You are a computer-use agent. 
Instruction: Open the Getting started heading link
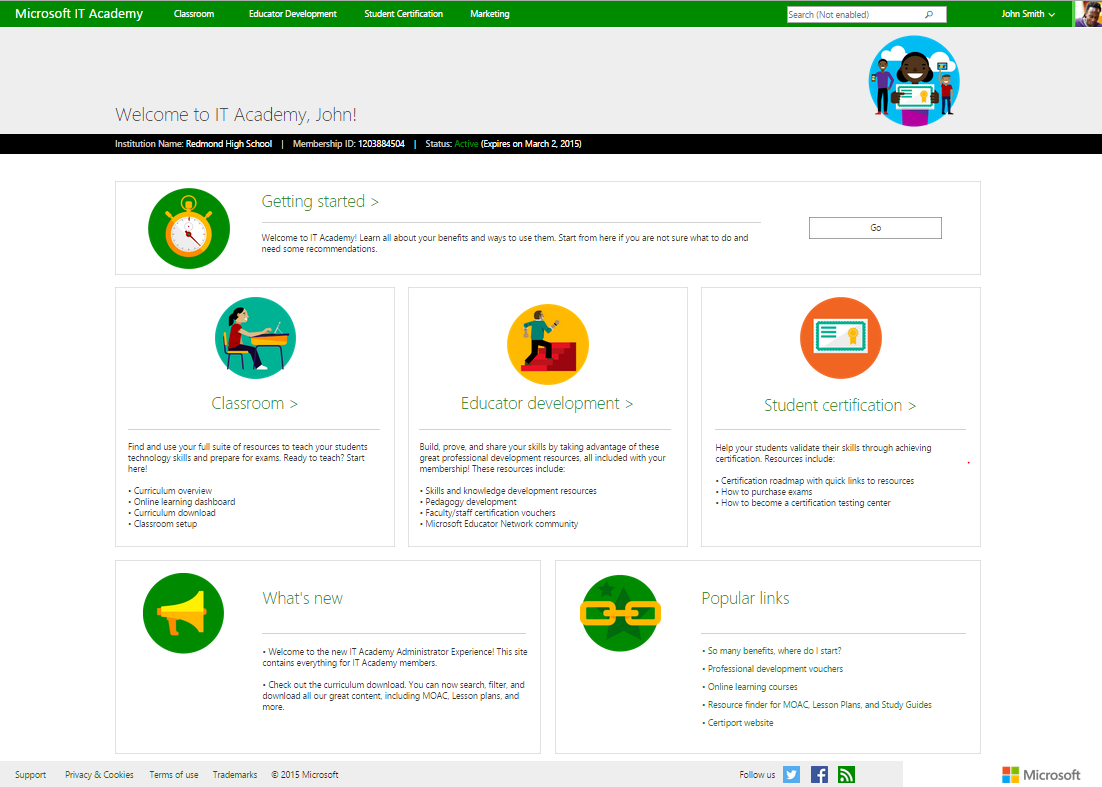point(320,202)
